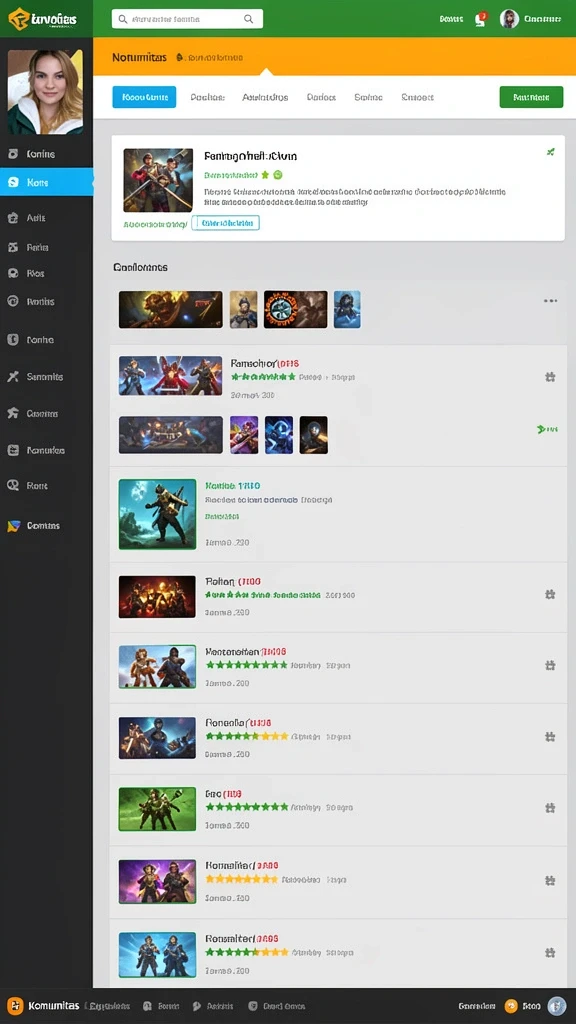Image resolution: width=576 pixels, height=1024 pixels.
Task: Click the green pin icon on featured card
Action: [x=551, y=152]
